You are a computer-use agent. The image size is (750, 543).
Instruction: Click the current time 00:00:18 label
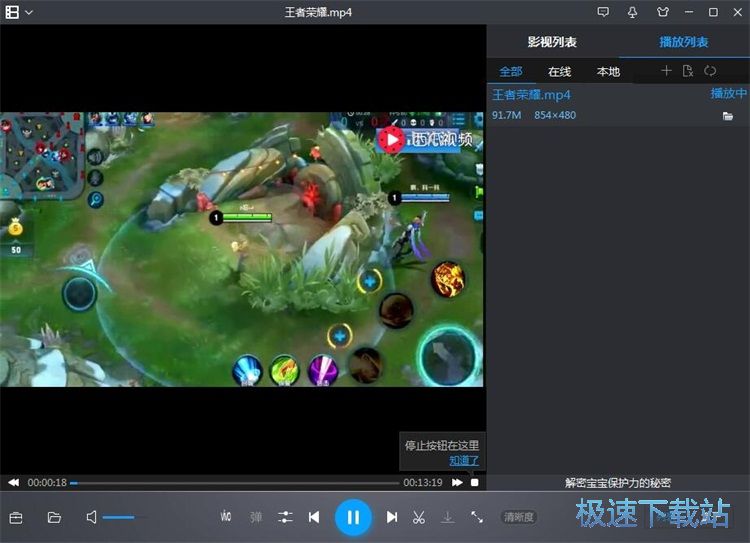pyautogui.click(x=47, y=482)
